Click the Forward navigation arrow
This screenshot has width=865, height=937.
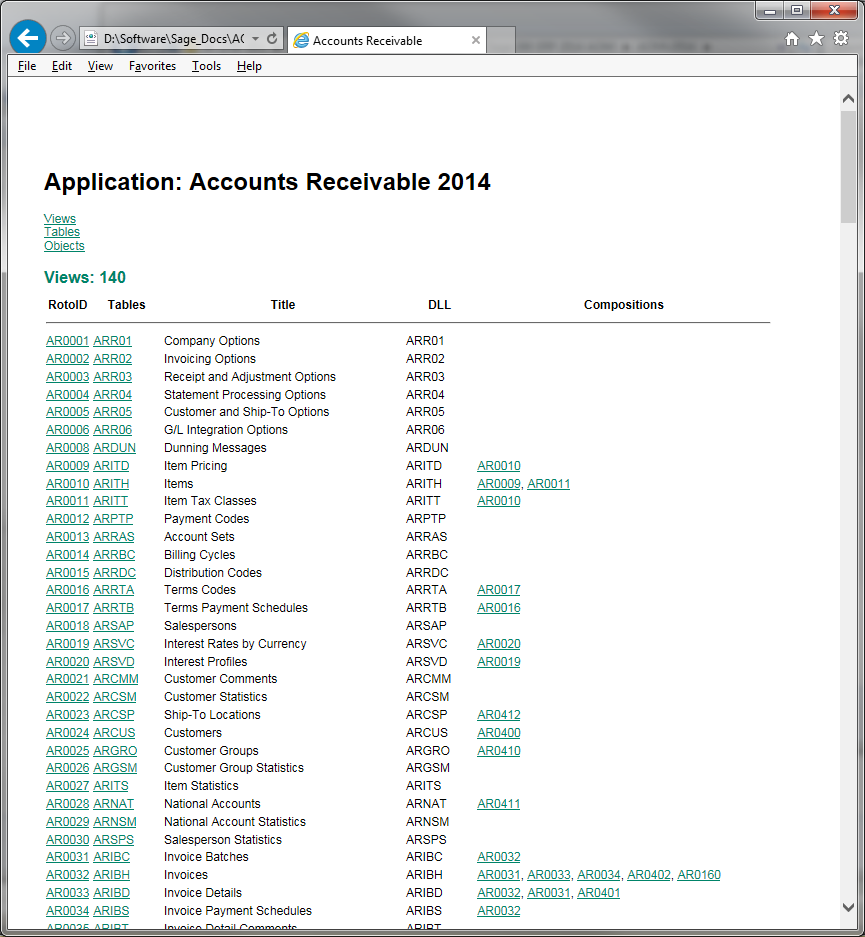click(x=62, y=39)
